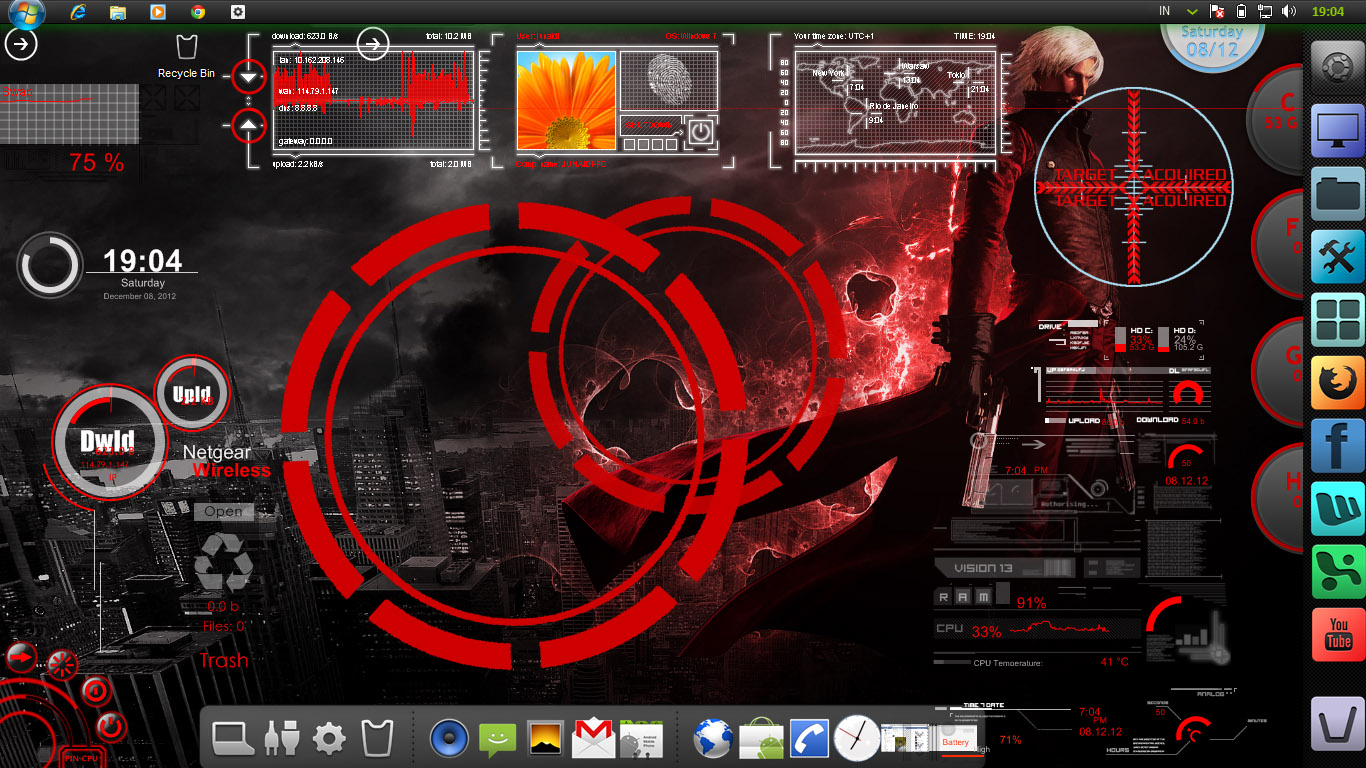Click the Upld upload gauge circle

[192, 392]
